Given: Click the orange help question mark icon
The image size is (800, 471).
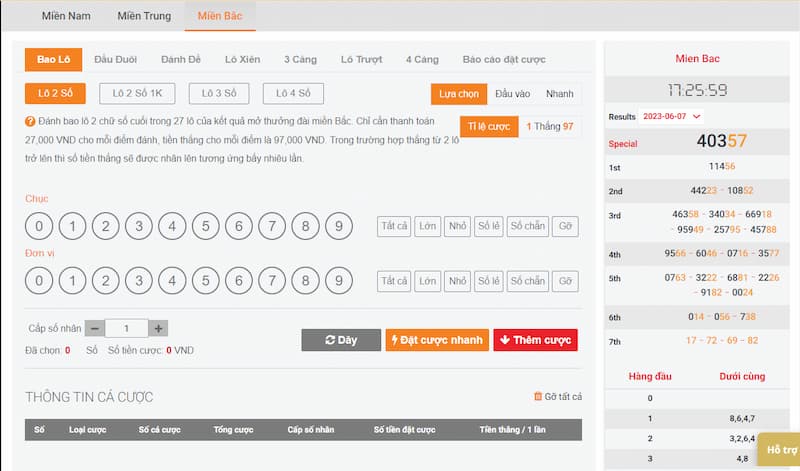Looking at the screenshot, I should pyautogui.click(x=30, y=121).
